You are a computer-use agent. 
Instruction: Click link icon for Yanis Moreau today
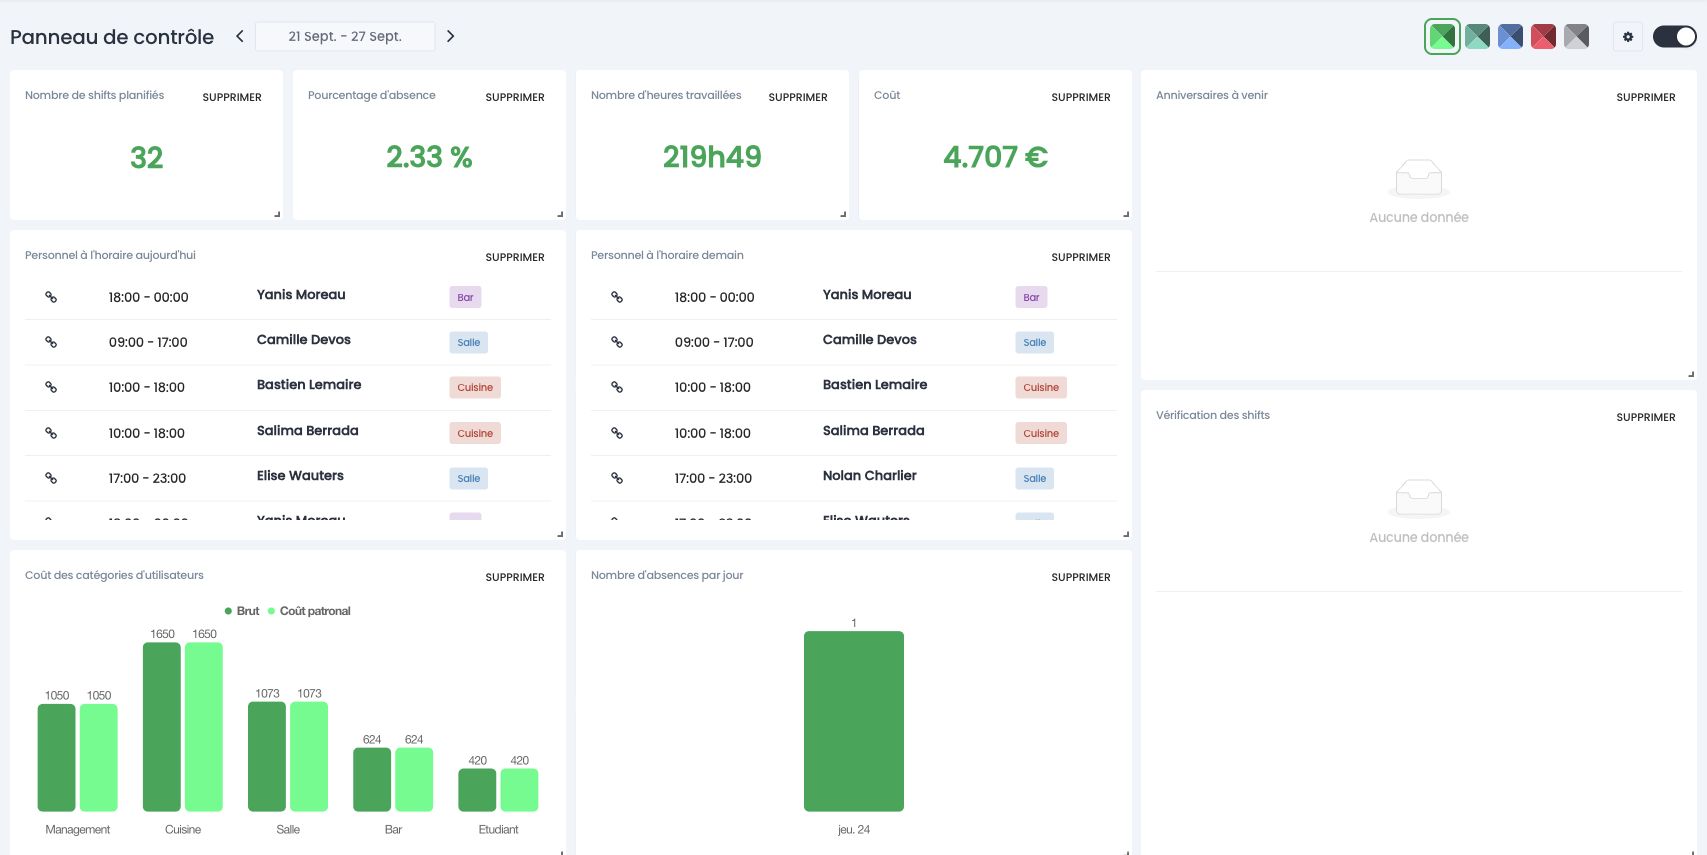[51, 297]
